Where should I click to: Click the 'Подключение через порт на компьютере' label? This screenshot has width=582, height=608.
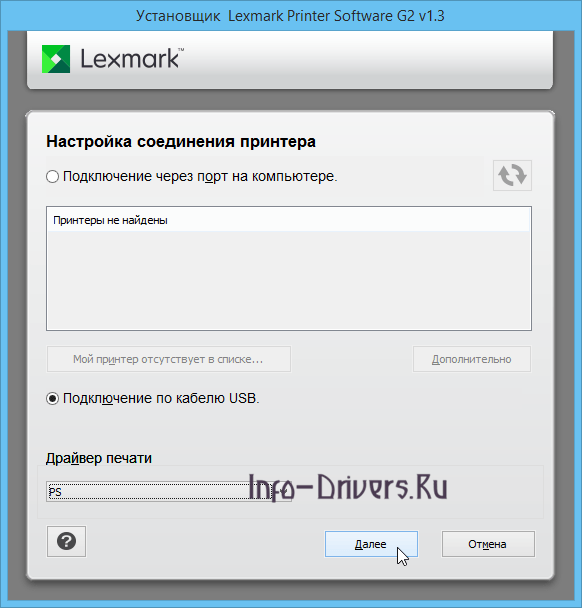(x=200, y=177)
